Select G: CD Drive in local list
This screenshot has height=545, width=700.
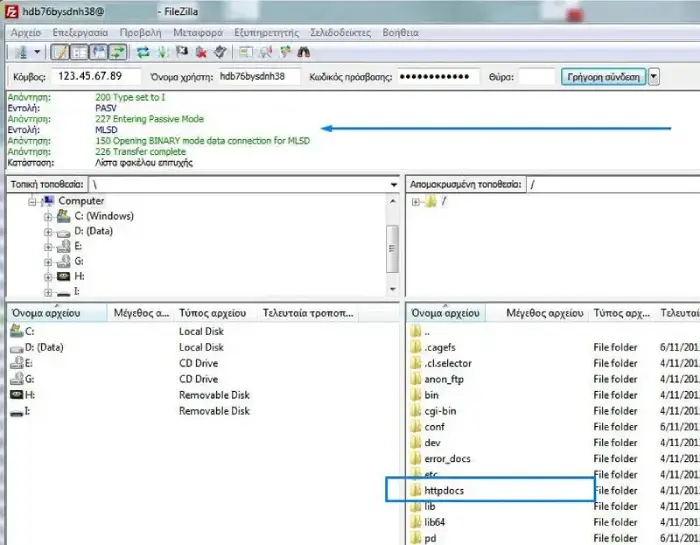203,379
